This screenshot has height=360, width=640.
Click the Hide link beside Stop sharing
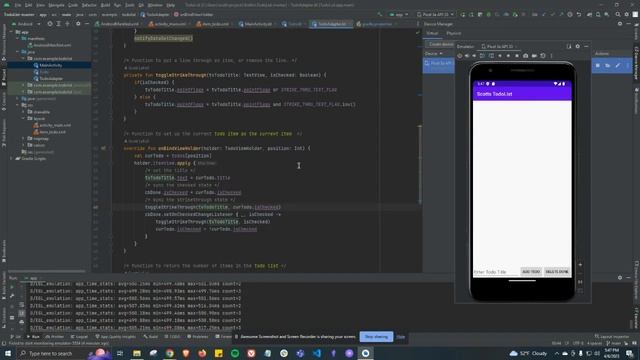click(x=401, y=337)
